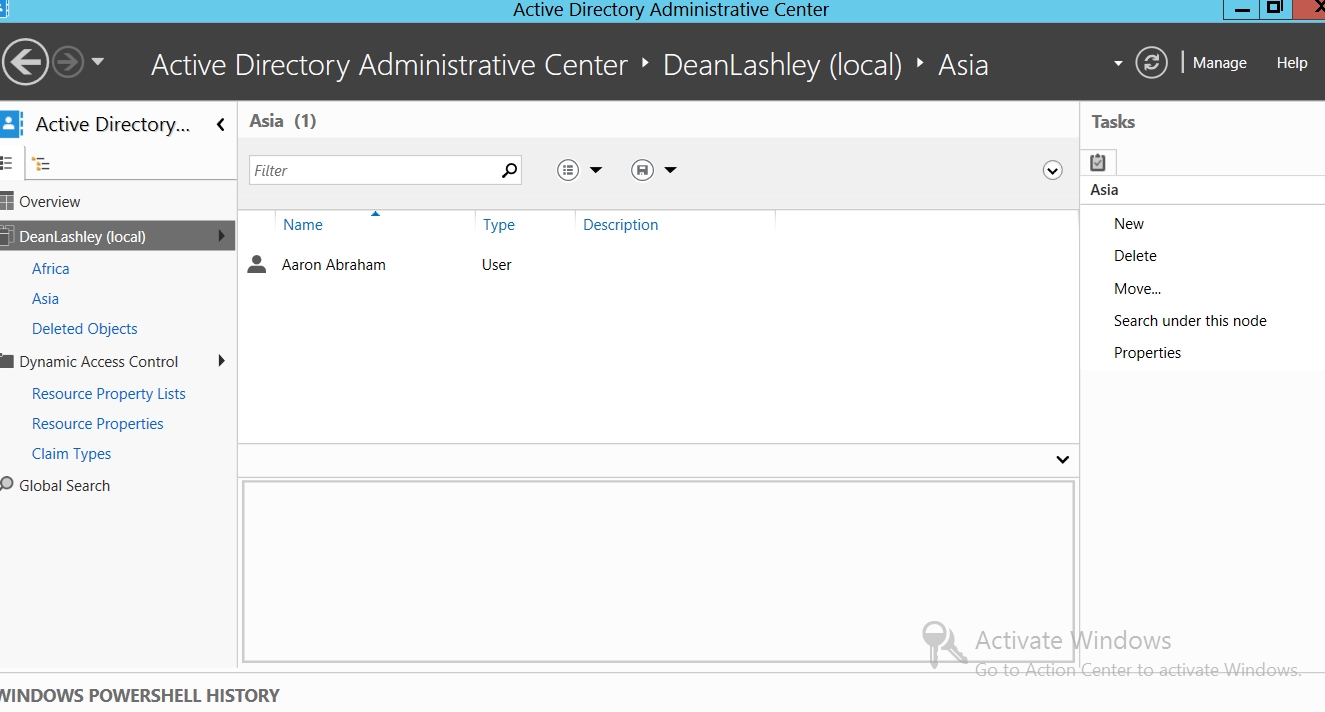Open the view options list dropdown

click(580, 170)
